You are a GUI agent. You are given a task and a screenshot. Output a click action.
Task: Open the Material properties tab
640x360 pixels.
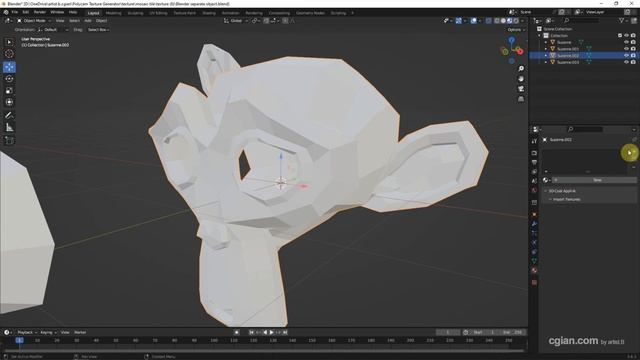(x=534, y=271)
